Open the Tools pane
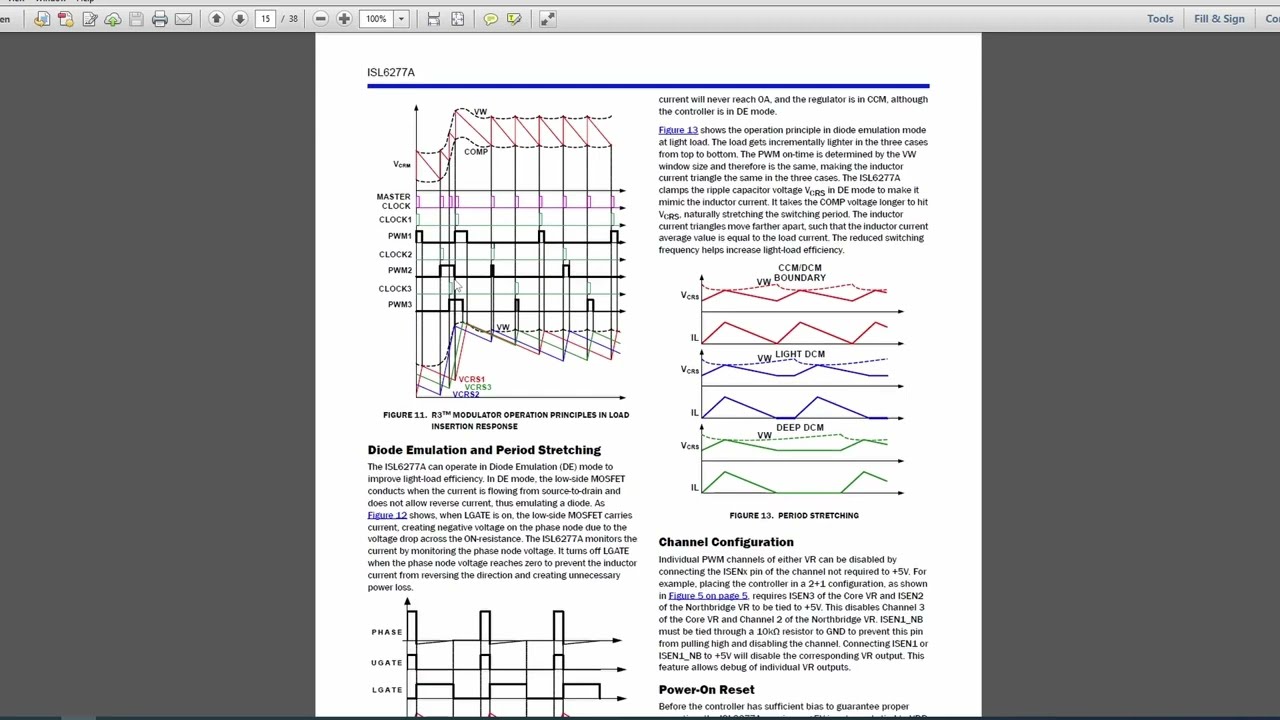Screen dimensions: 1280x720 click(x=1160, y=19)
